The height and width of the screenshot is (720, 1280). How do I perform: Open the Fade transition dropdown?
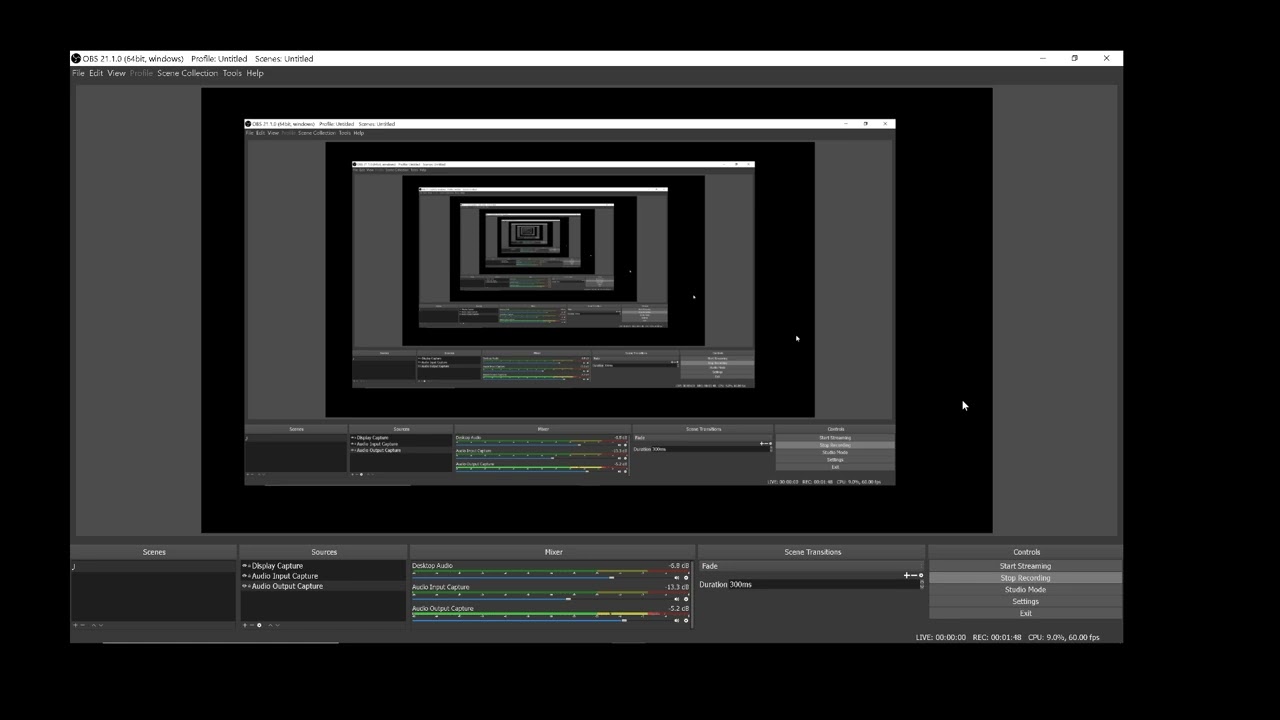[x=811, y=566]
